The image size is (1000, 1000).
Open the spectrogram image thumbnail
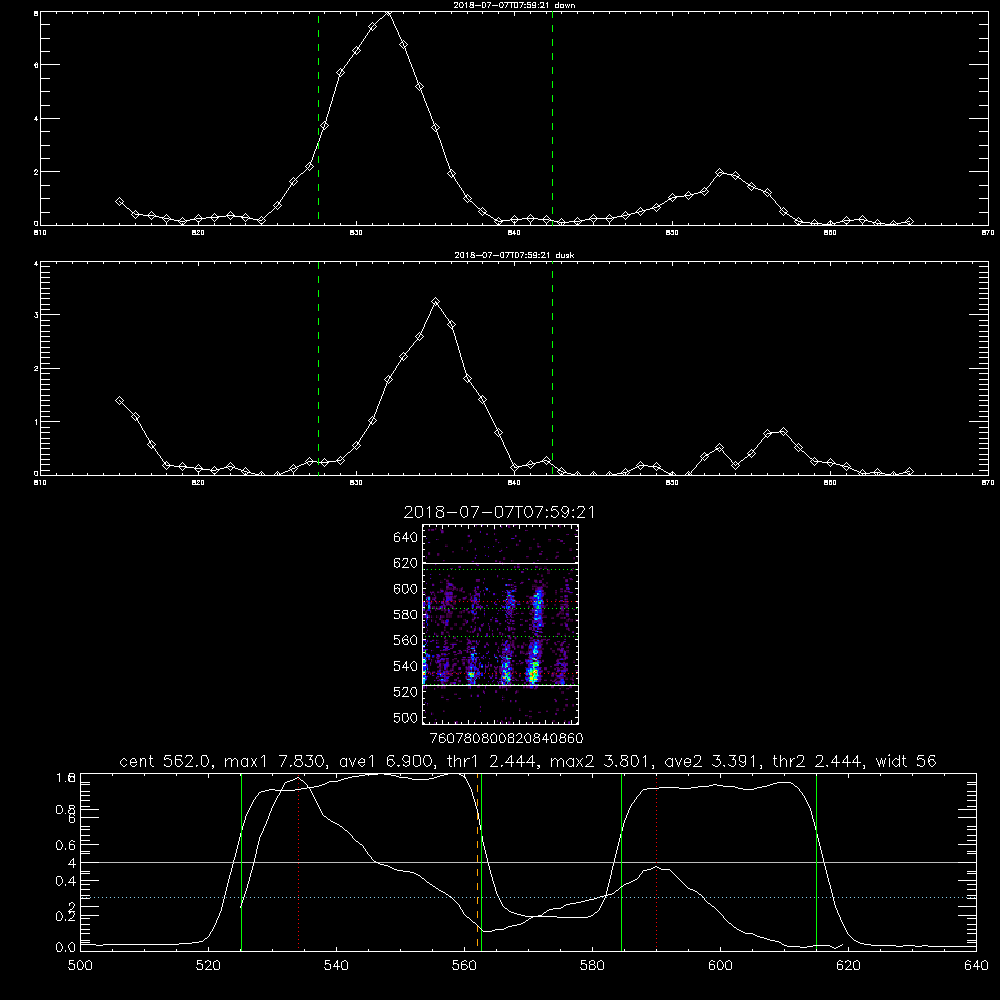501,624
